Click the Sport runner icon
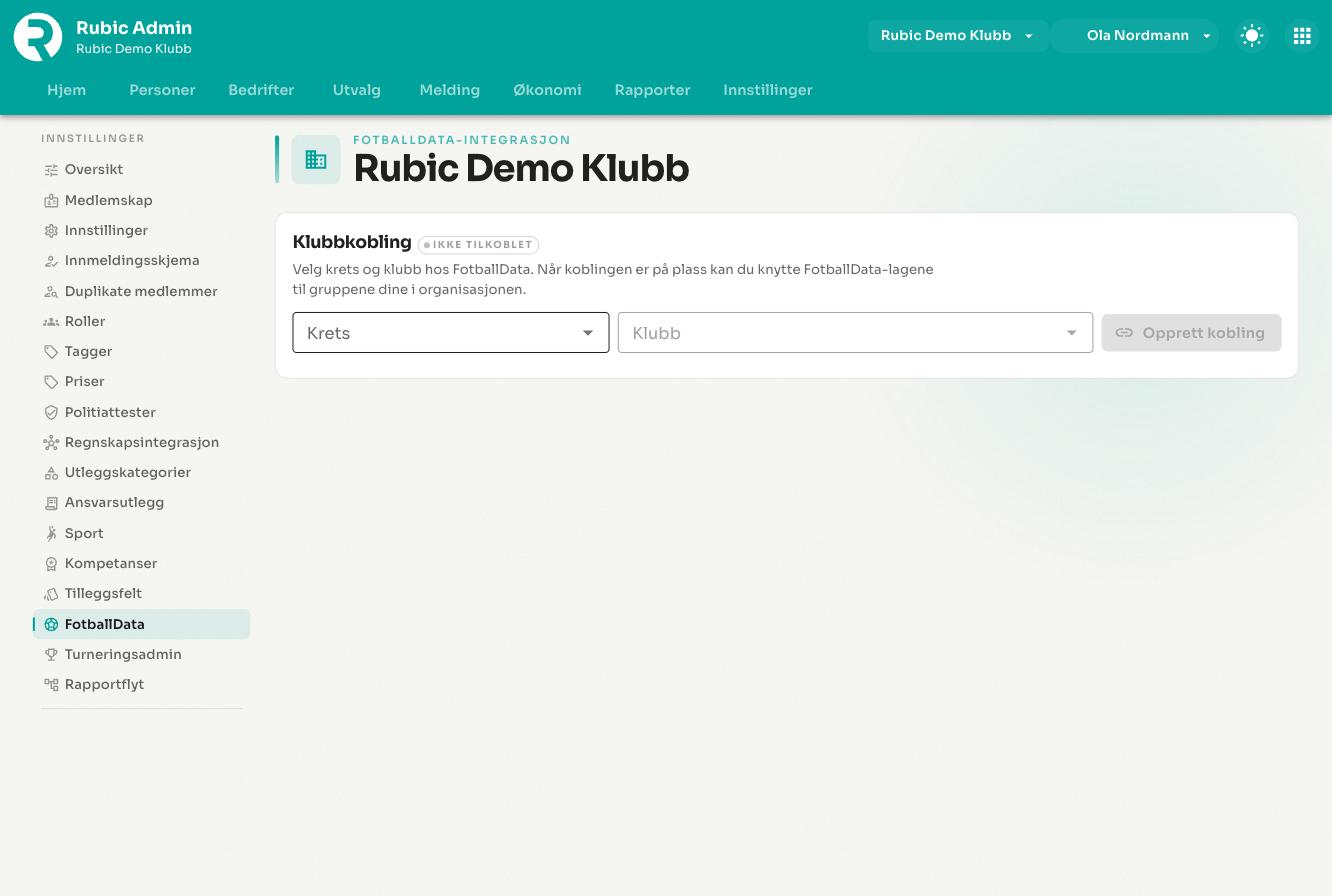 tap(51, 533)
